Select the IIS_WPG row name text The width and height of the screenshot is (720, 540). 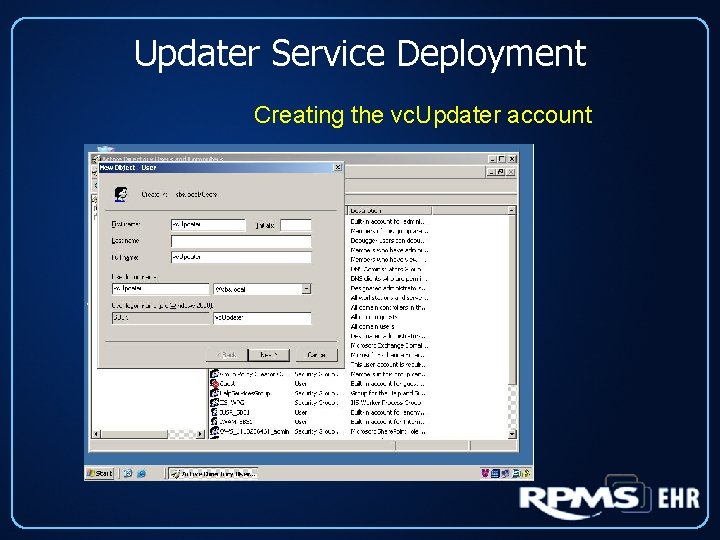232,402
